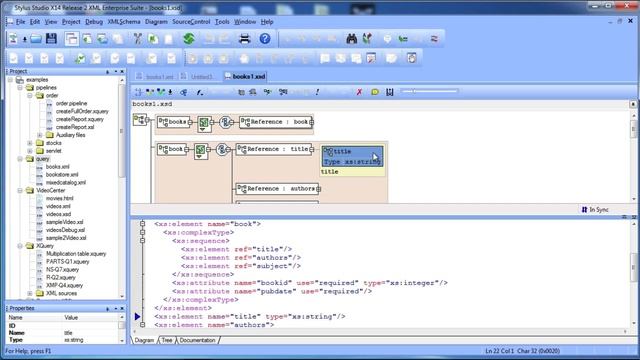Screen dimensions: 640x360
Task: Select videos.xsd in project tree
Action: tap(58, 214)
